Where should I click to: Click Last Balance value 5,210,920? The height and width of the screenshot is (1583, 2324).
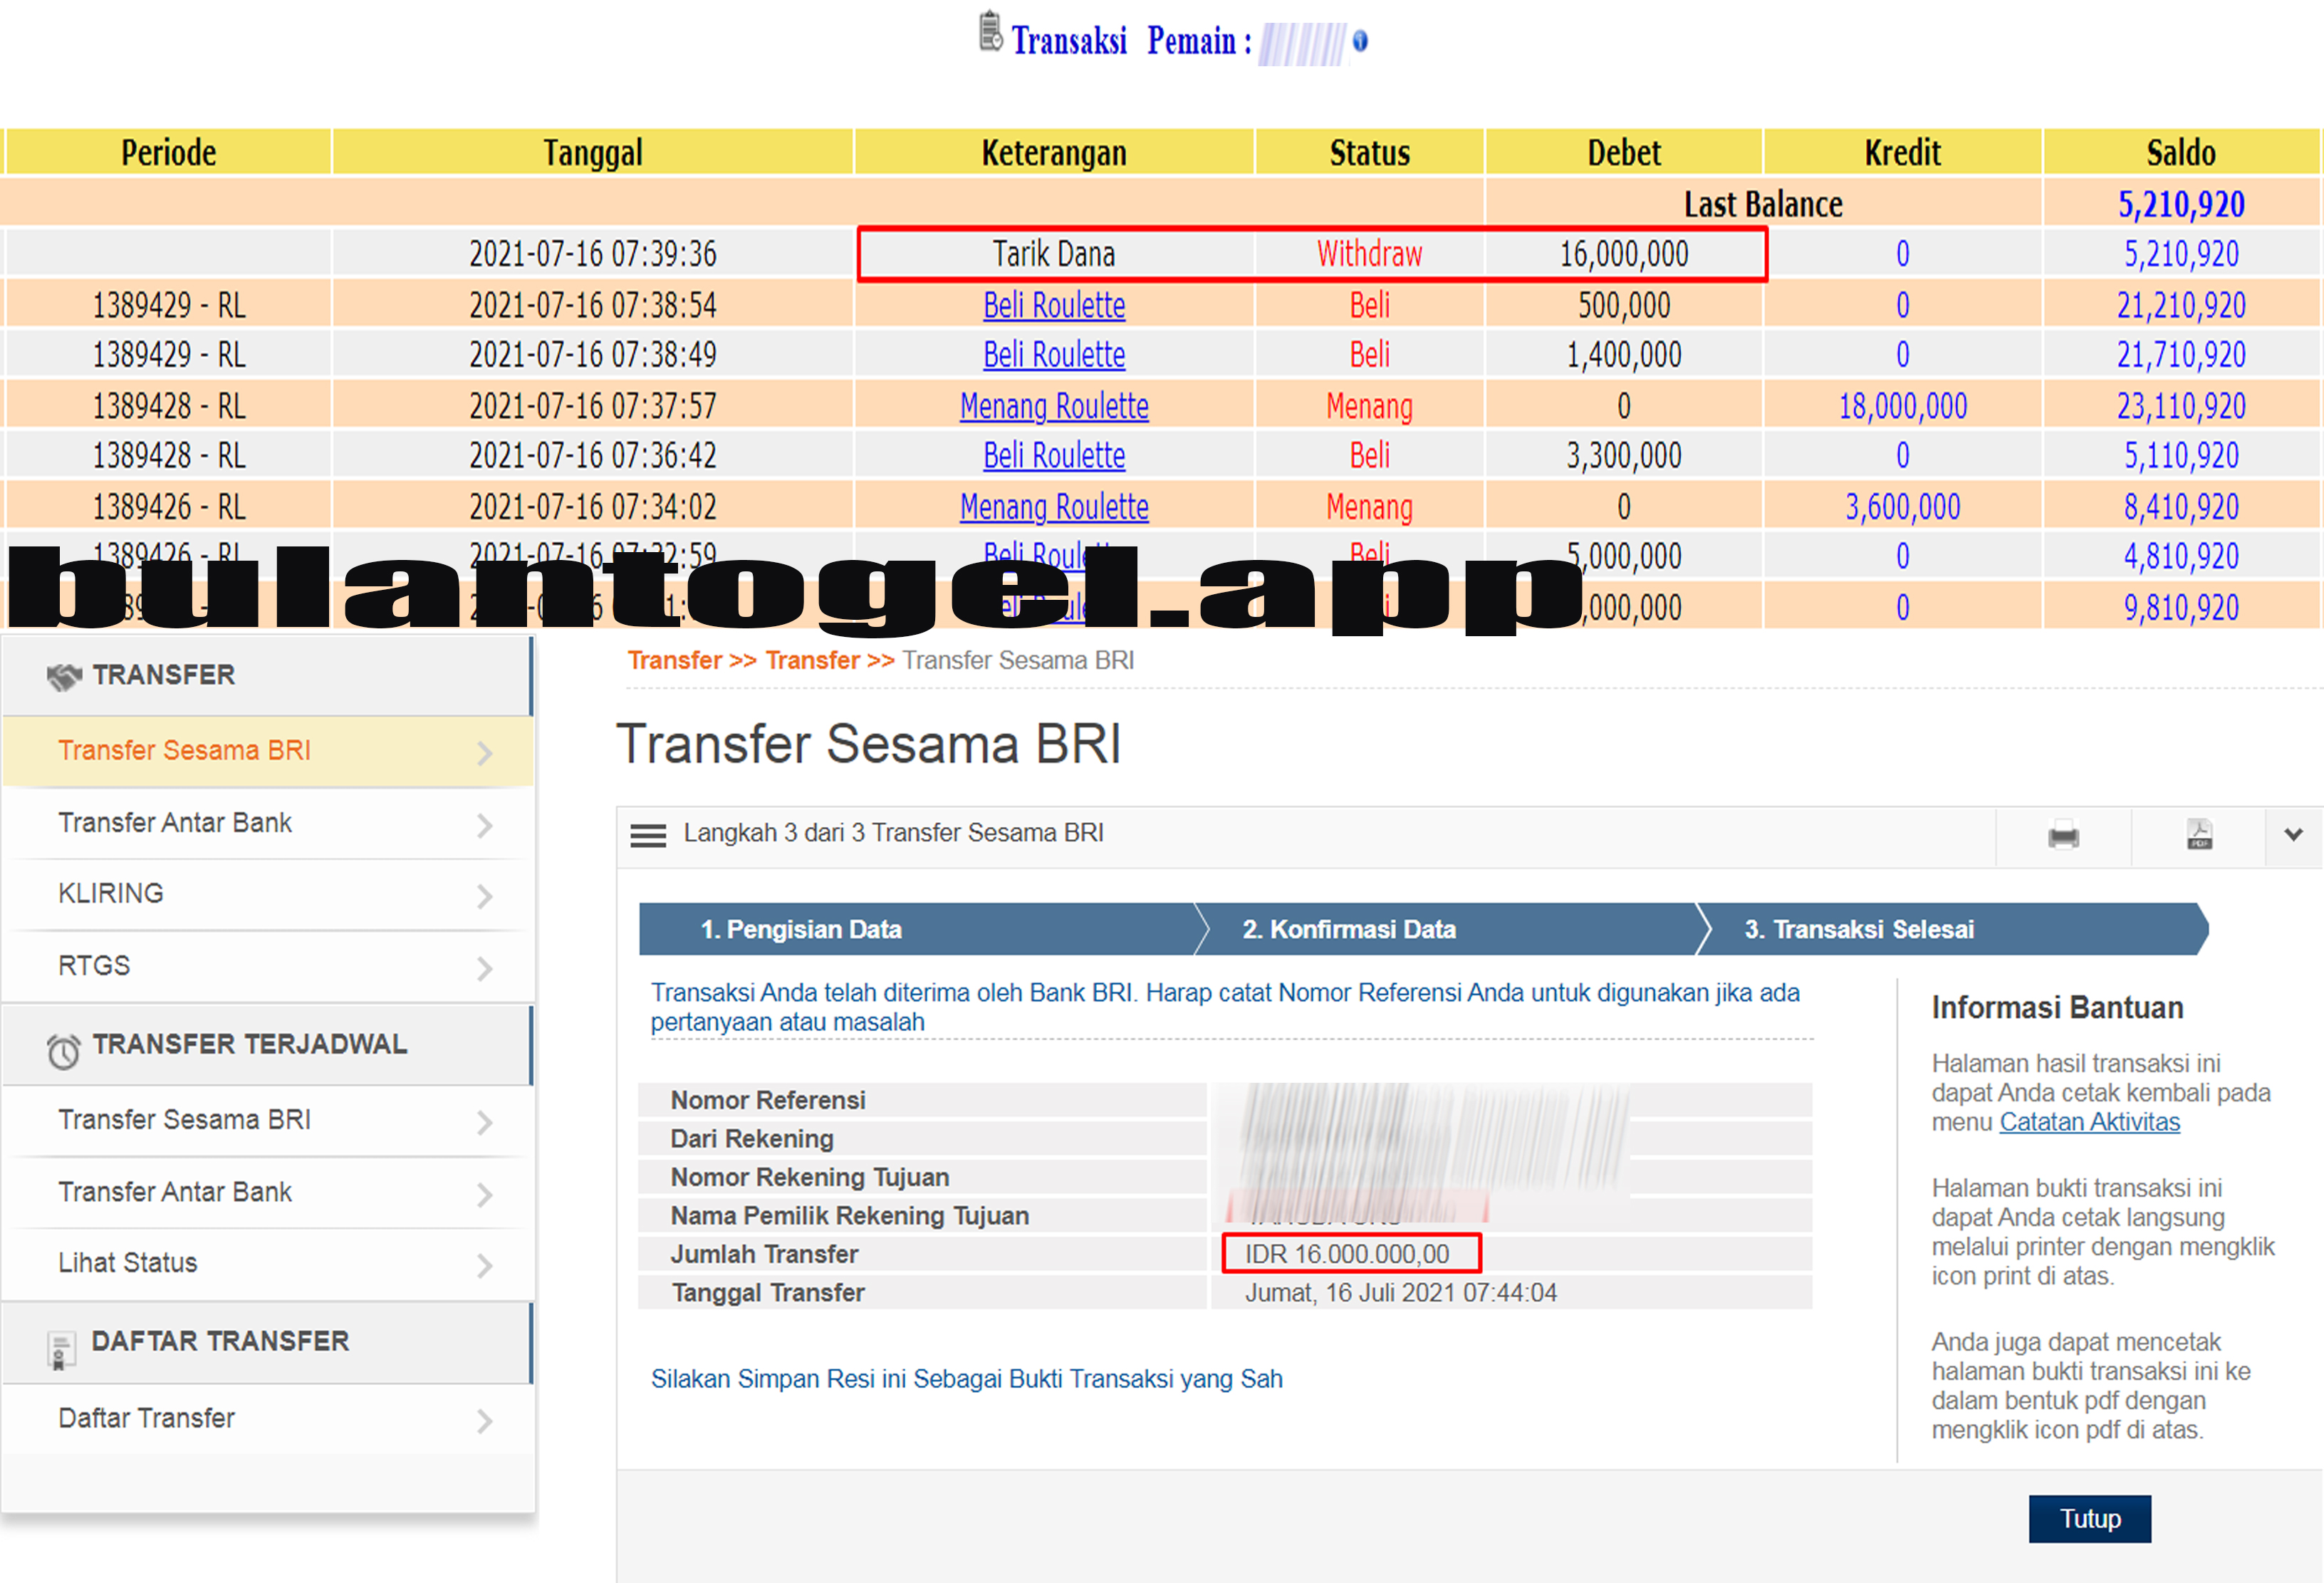point(2181,204)
